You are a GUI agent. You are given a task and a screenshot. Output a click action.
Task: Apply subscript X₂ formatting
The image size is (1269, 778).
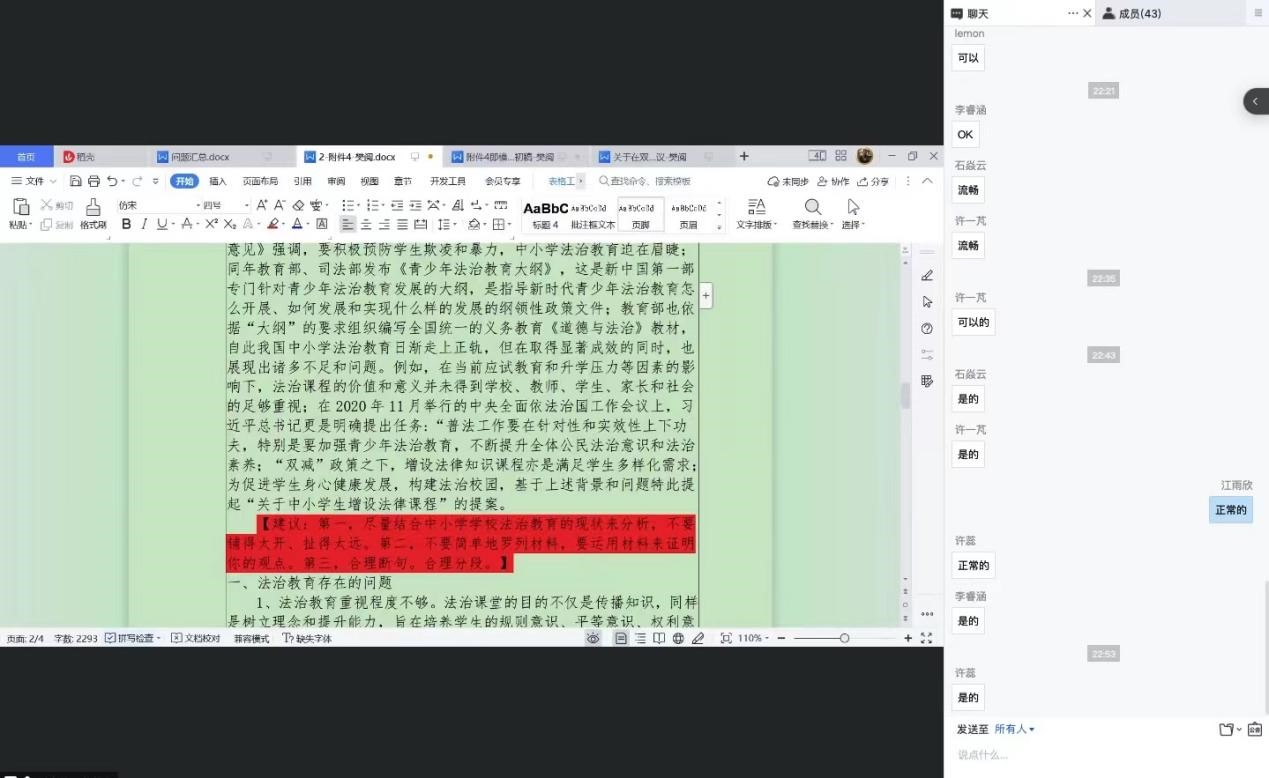pyautogui.click(x=230, y=224)
